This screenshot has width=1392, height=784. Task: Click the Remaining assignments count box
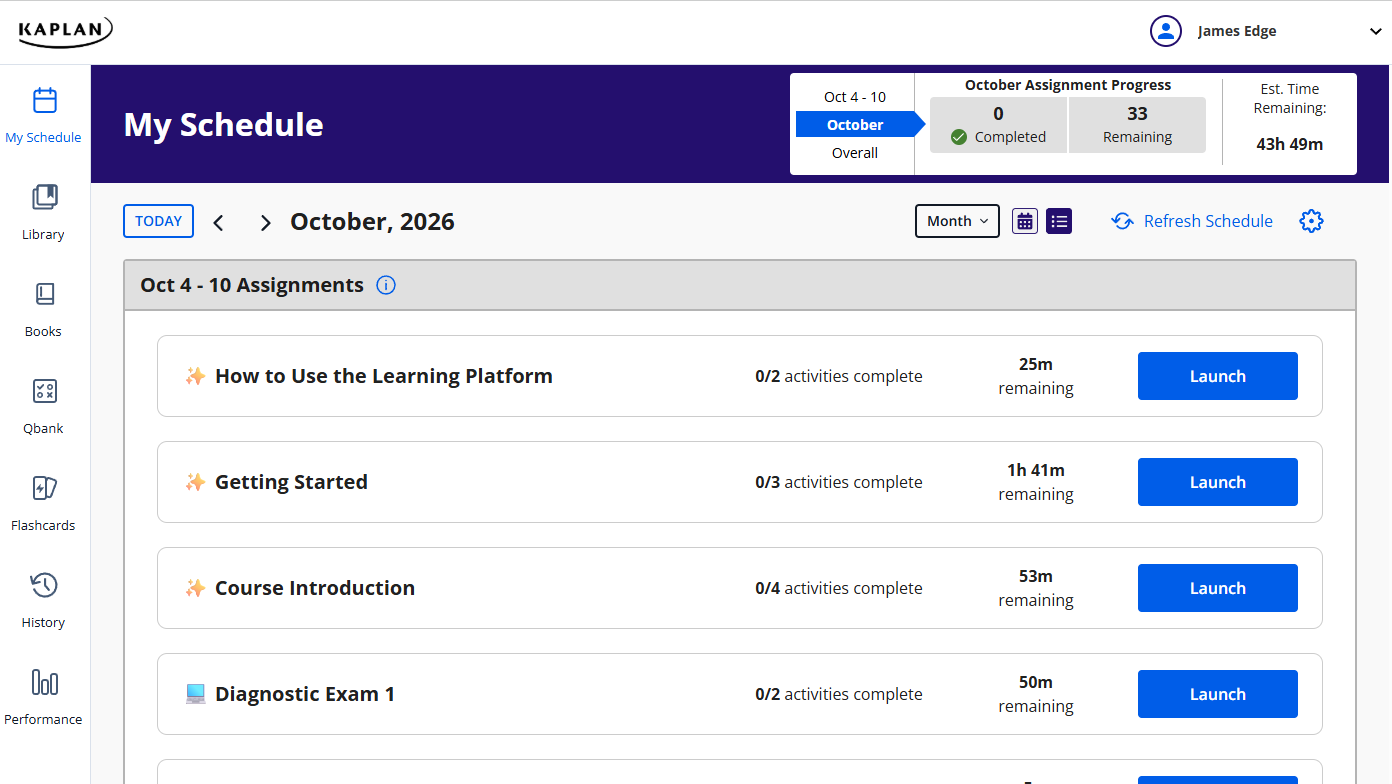click(x=1137, y=125)
